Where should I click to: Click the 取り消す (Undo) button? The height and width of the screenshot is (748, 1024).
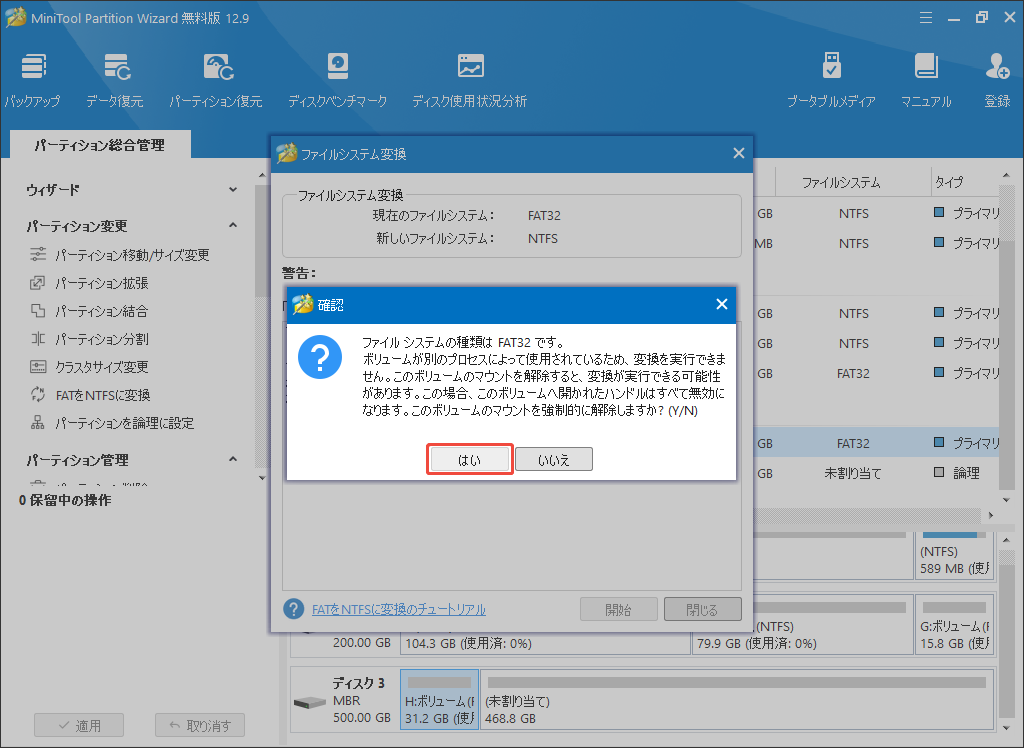(x=200, y=725)
